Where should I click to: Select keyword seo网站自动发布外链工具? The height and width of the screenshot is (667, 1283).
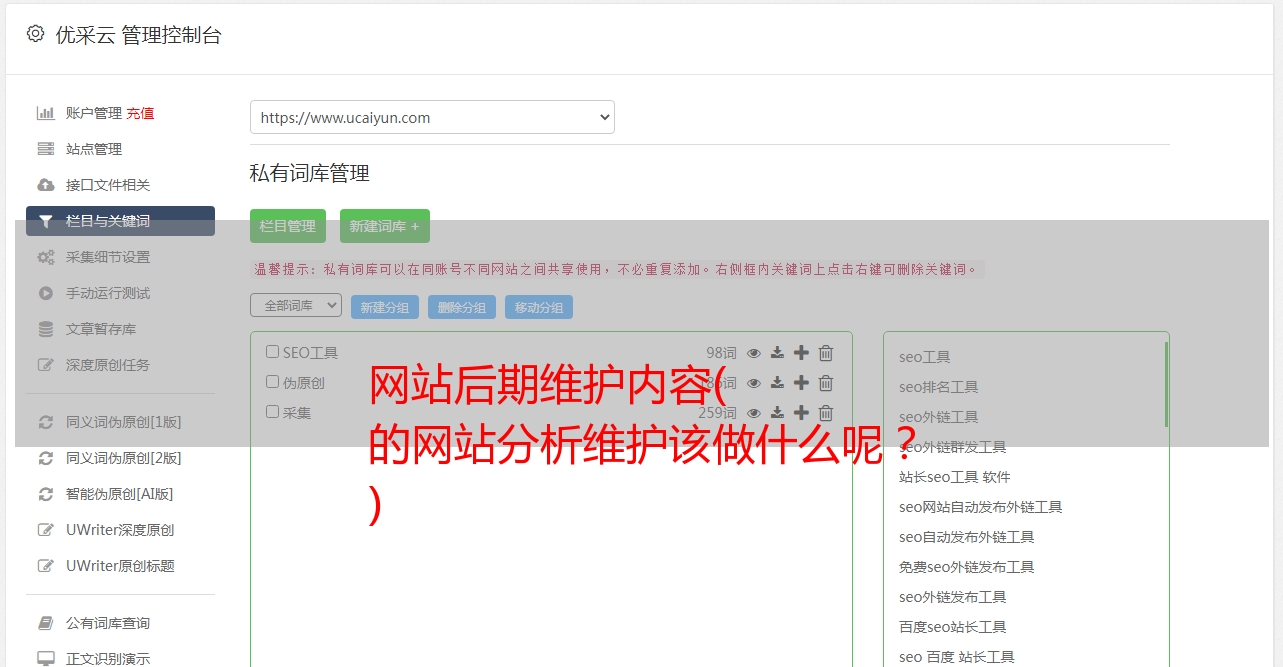(x=980, y=507)
